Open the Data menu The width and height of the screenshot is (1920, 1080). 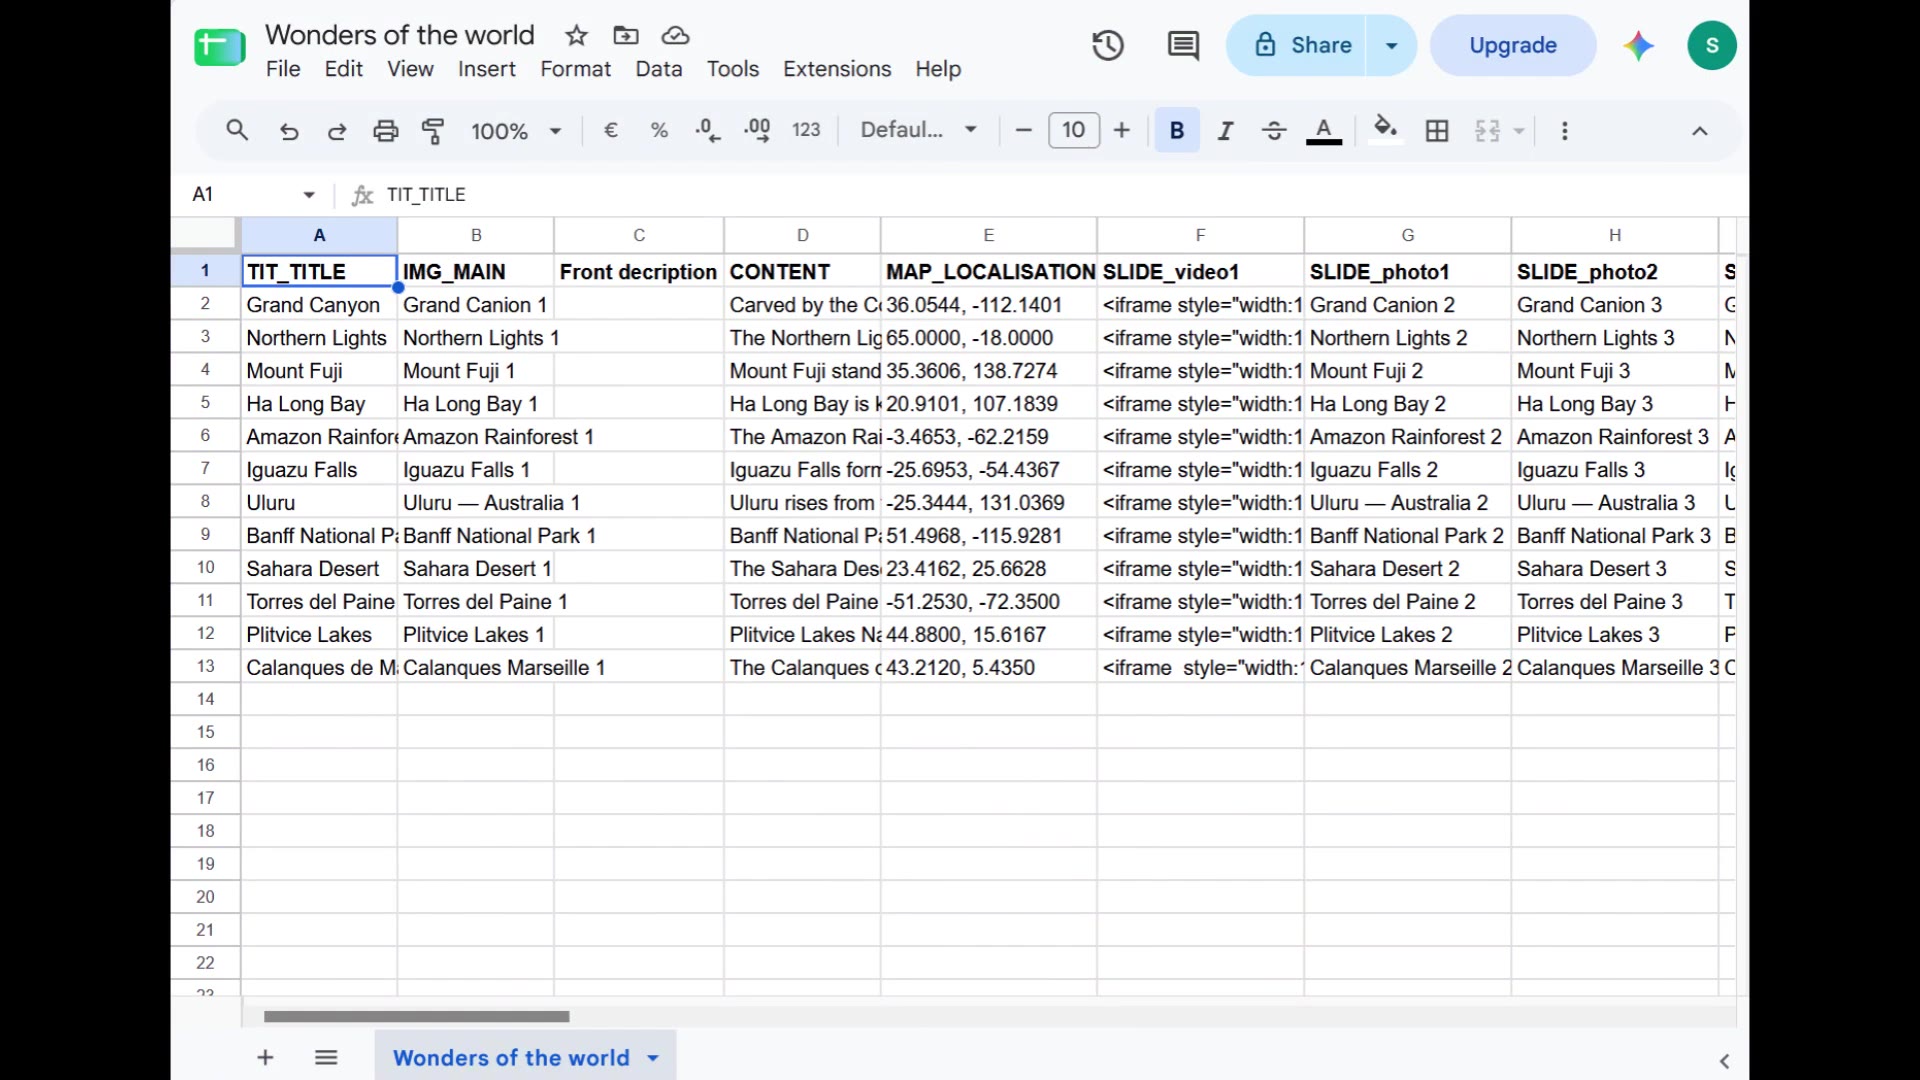coord(659,69)
